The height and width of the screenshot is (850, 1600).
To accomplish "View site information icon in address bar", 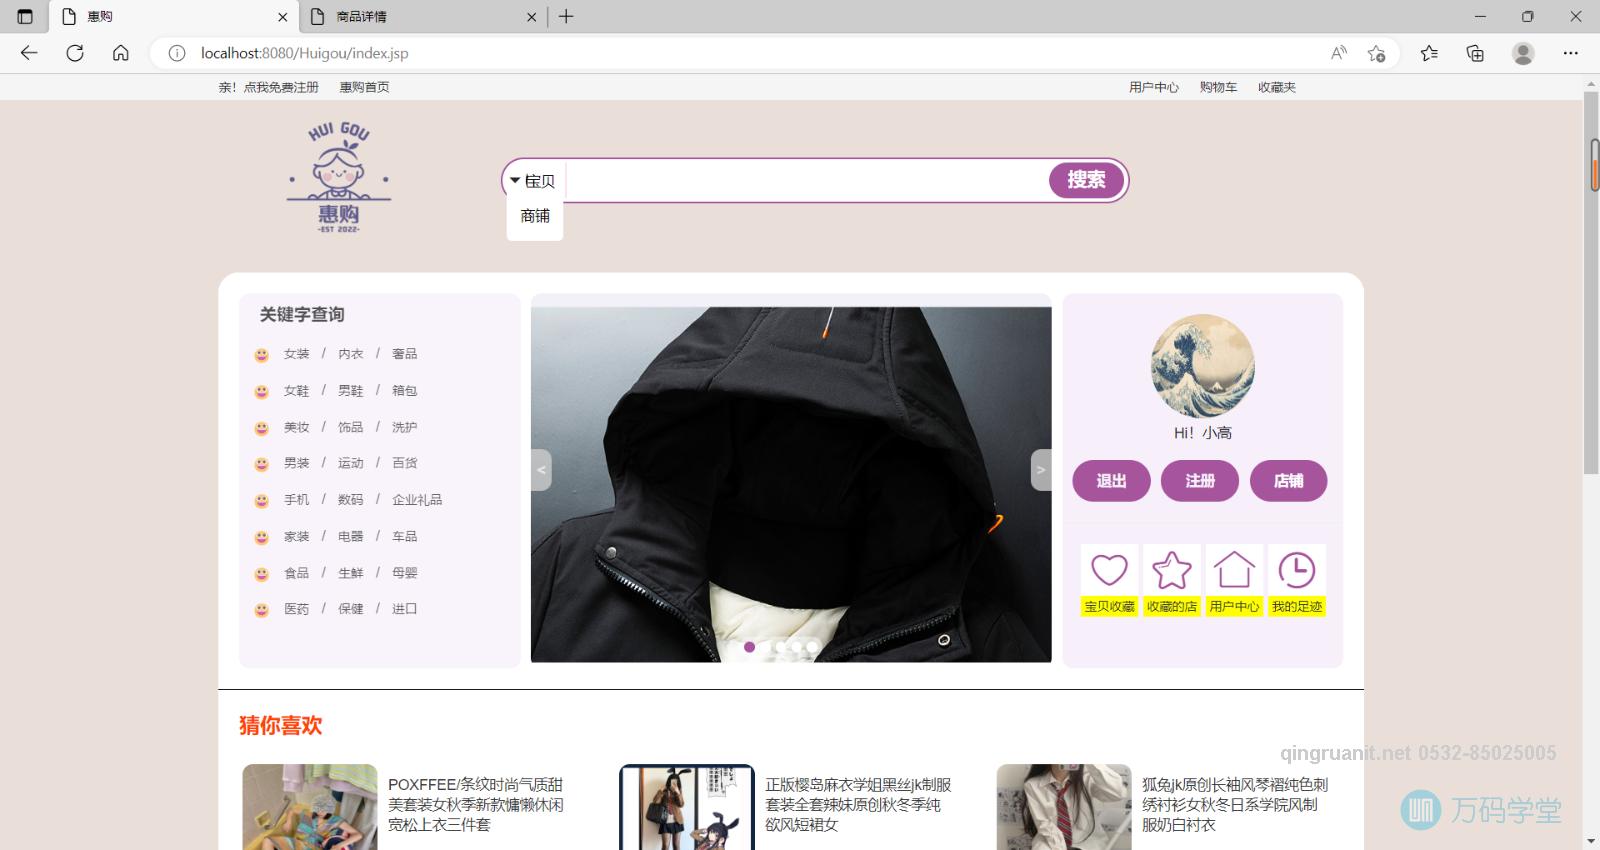I will (x=177, y=53).
